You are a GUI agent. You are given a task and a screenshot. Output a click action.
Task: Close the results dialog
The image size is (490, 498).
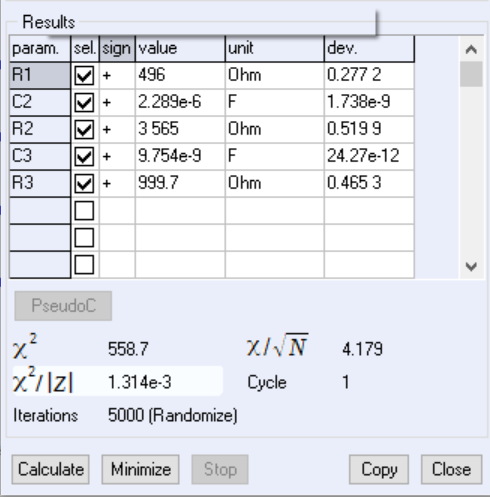coord(452,469)
